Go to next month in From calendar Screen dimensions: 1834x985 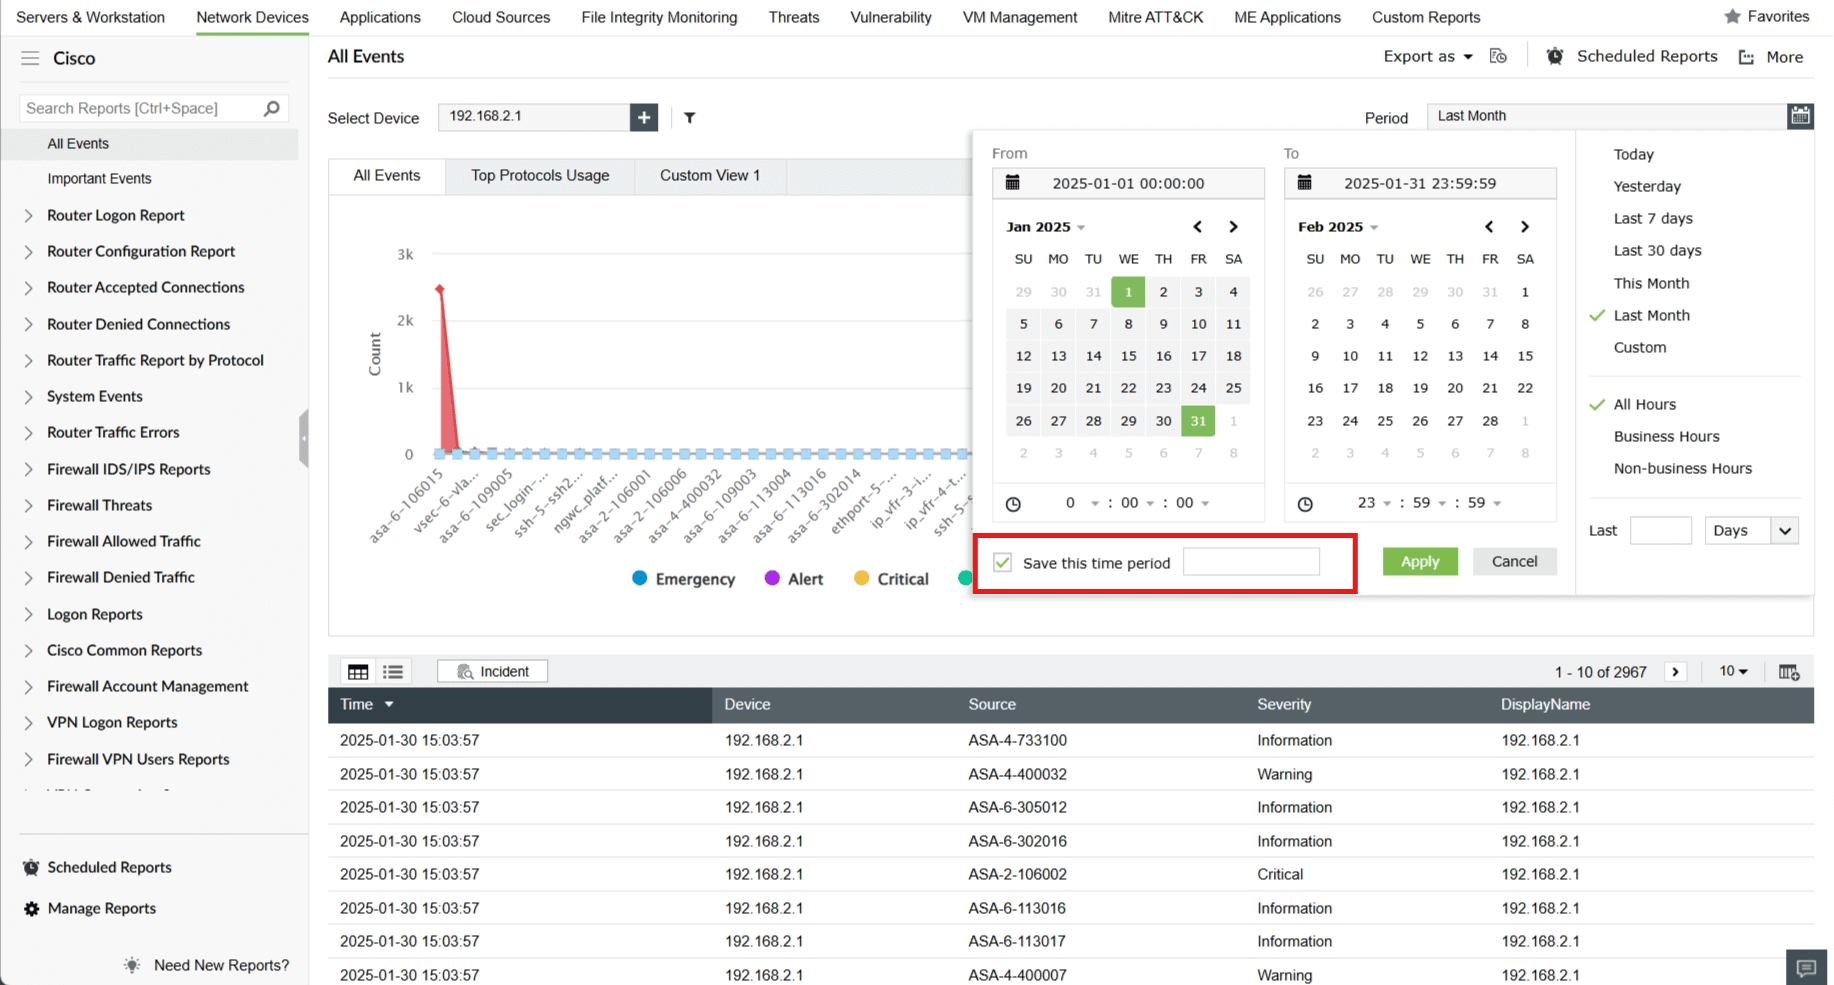tap(1233, 227)
